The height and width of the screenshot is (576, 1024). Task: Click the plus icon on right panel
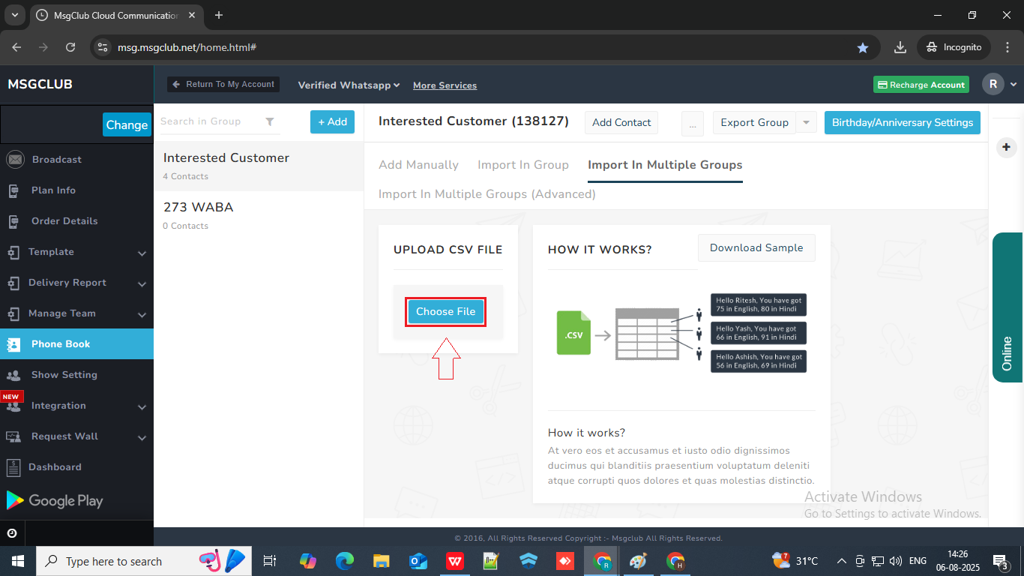[x=1006, y=148]
